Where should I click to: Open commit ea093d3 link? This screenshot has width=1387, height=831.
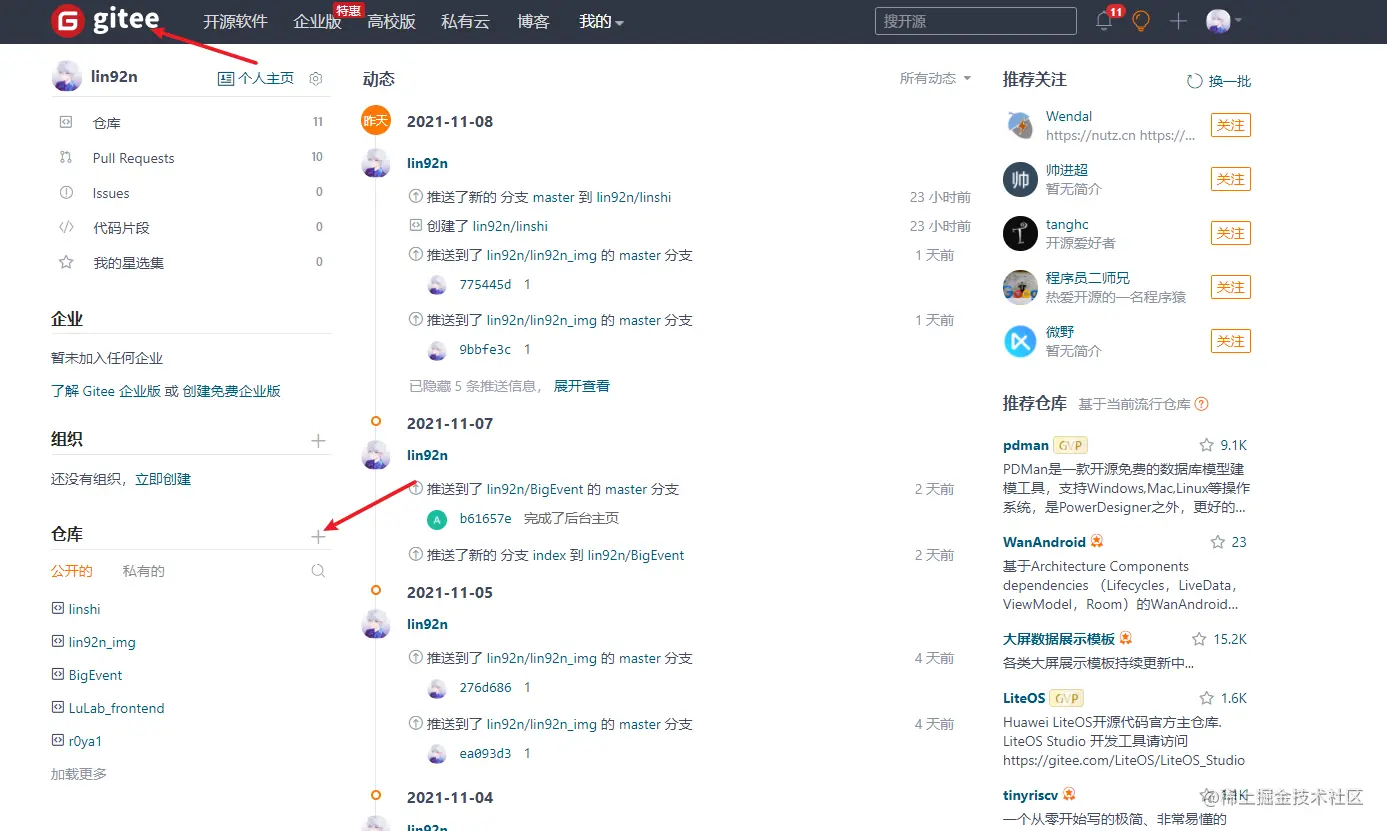[x=485, y=754]
